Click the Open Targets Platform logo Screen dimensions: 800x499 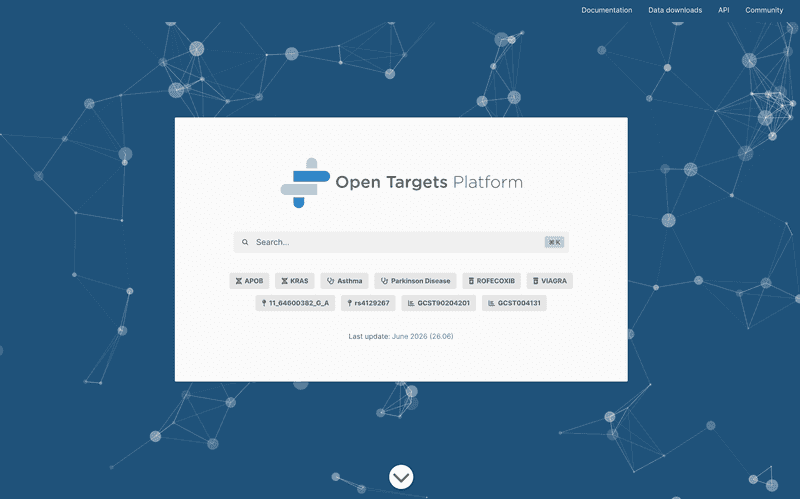click(402, 183)
